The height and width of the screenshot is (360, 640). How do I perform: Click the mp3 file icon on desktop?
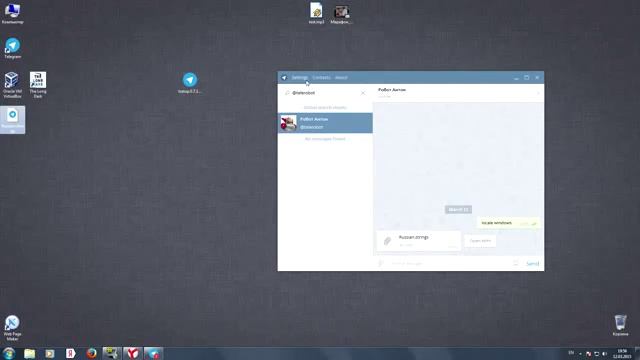tap(316, 13)
